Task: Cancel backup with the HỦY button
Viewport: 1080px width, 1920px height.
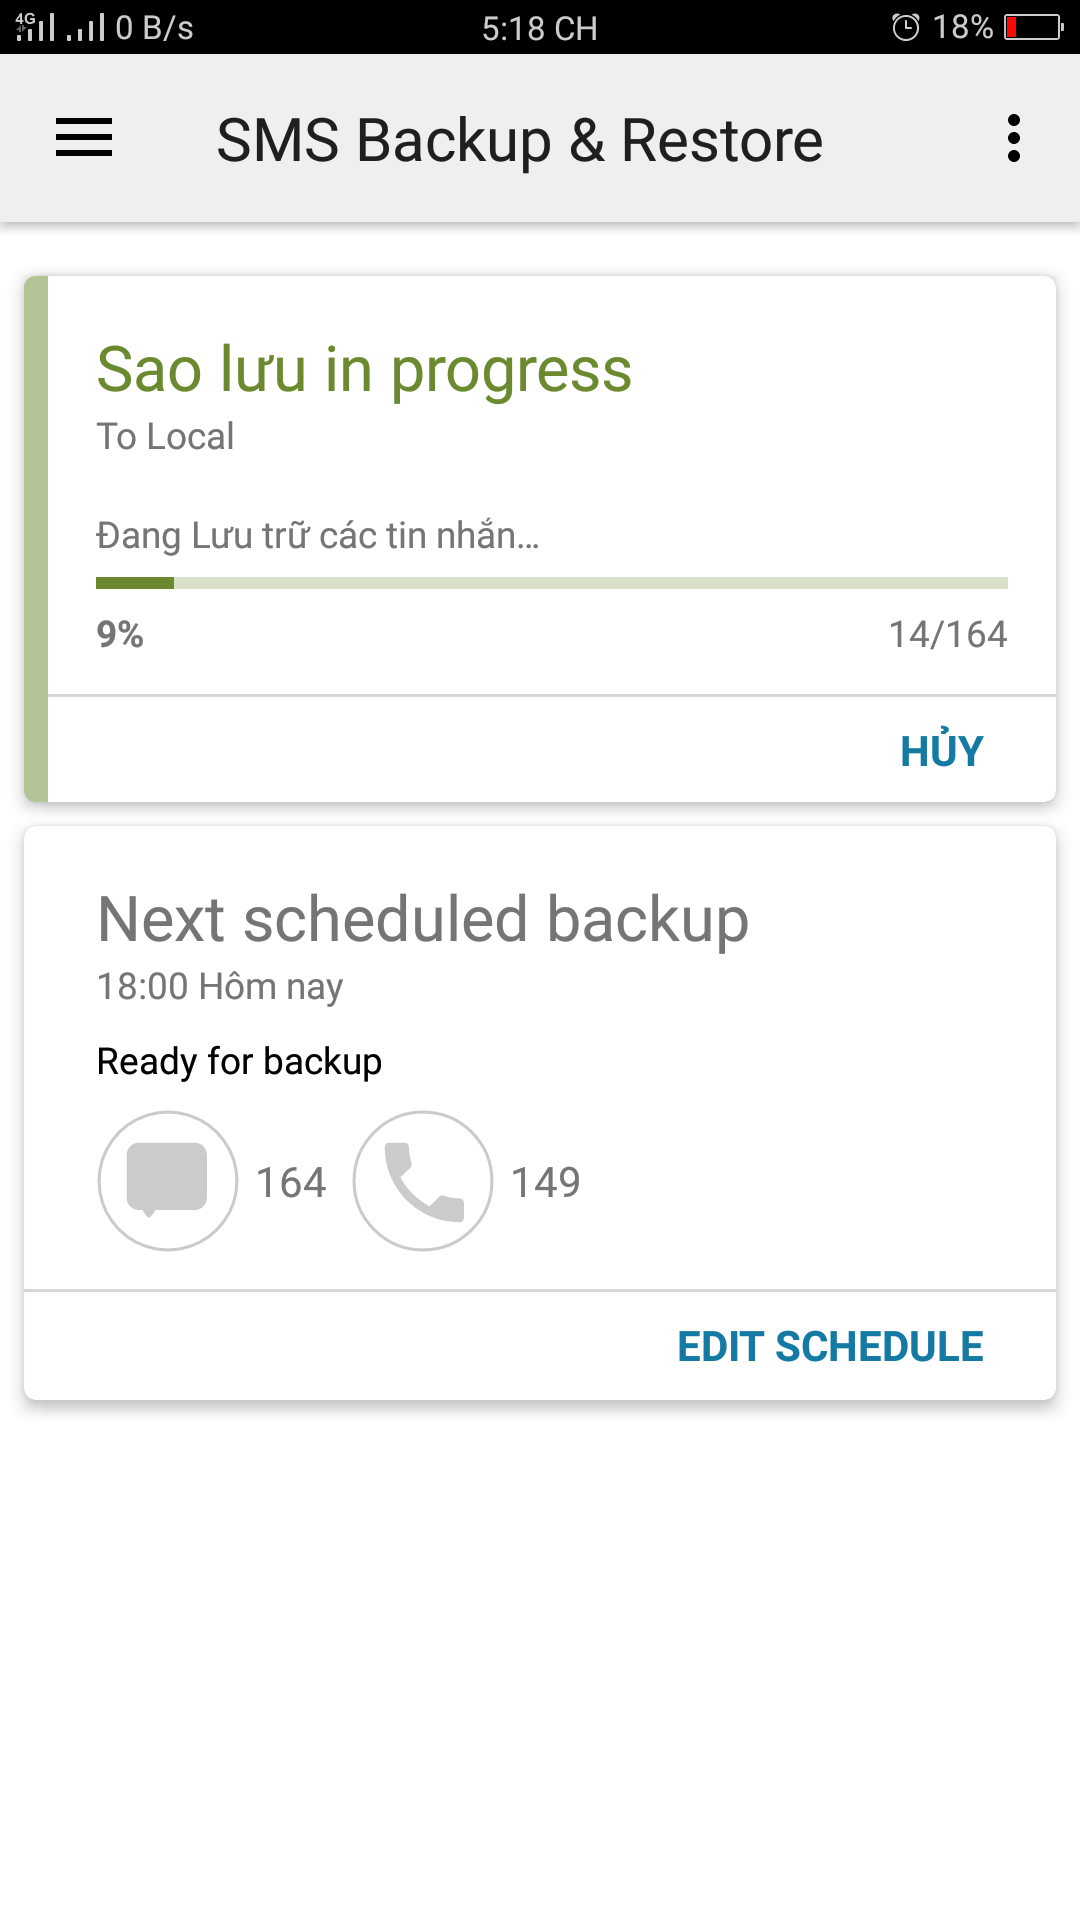Action: tap(941, 751)
